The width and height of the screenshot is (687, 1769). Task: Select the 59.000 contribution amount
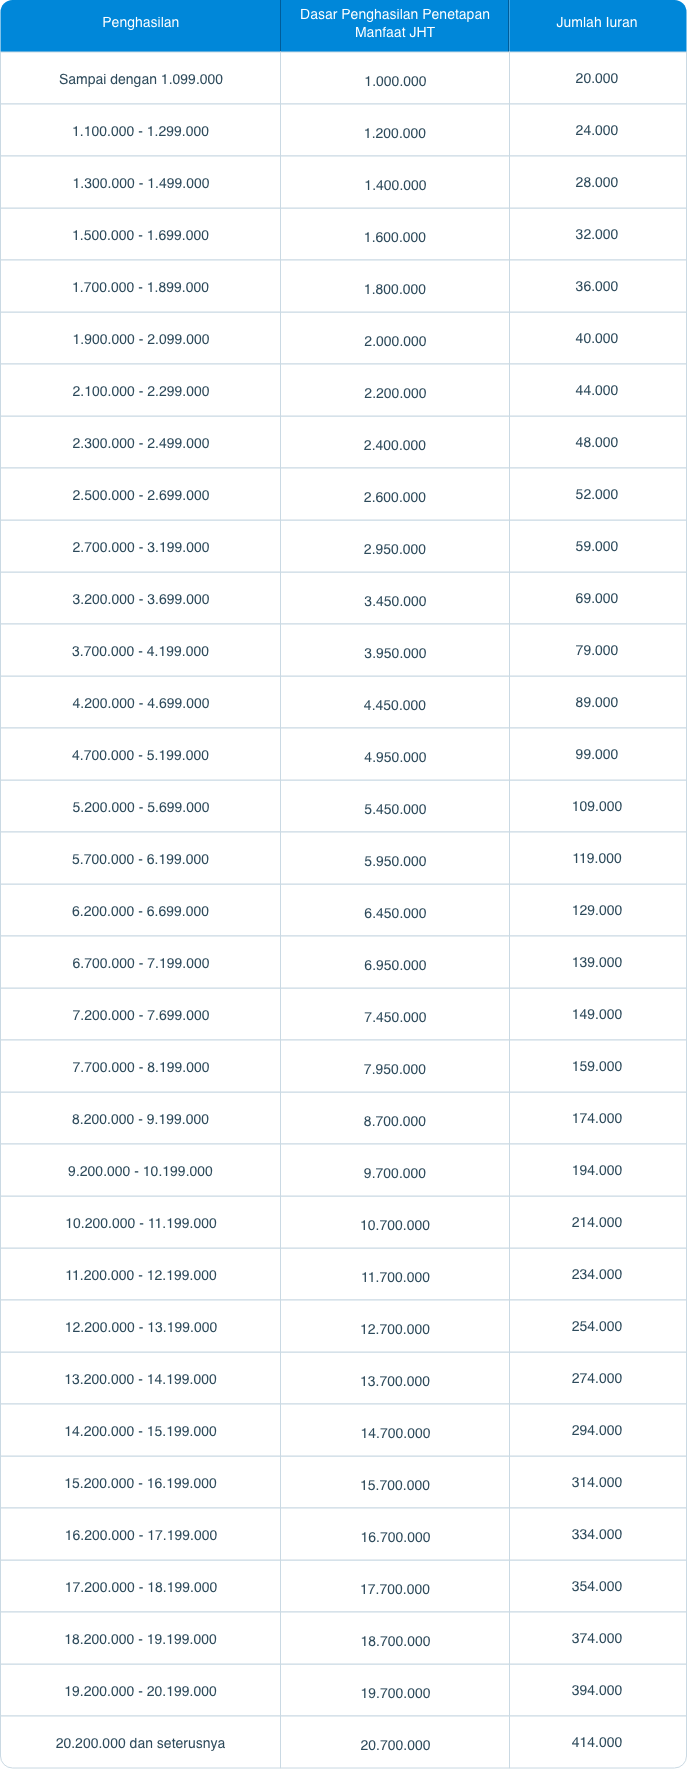tap(597, 546)
